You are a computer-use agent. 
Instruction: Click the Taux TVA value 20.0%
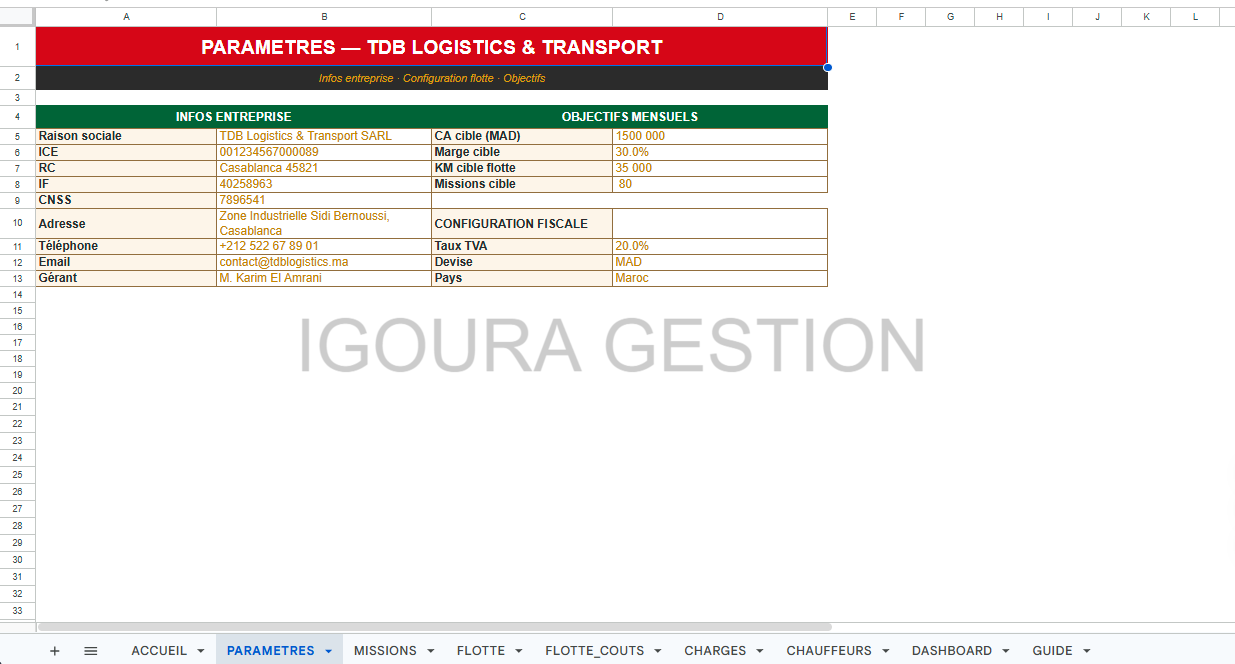pos(720,246)
